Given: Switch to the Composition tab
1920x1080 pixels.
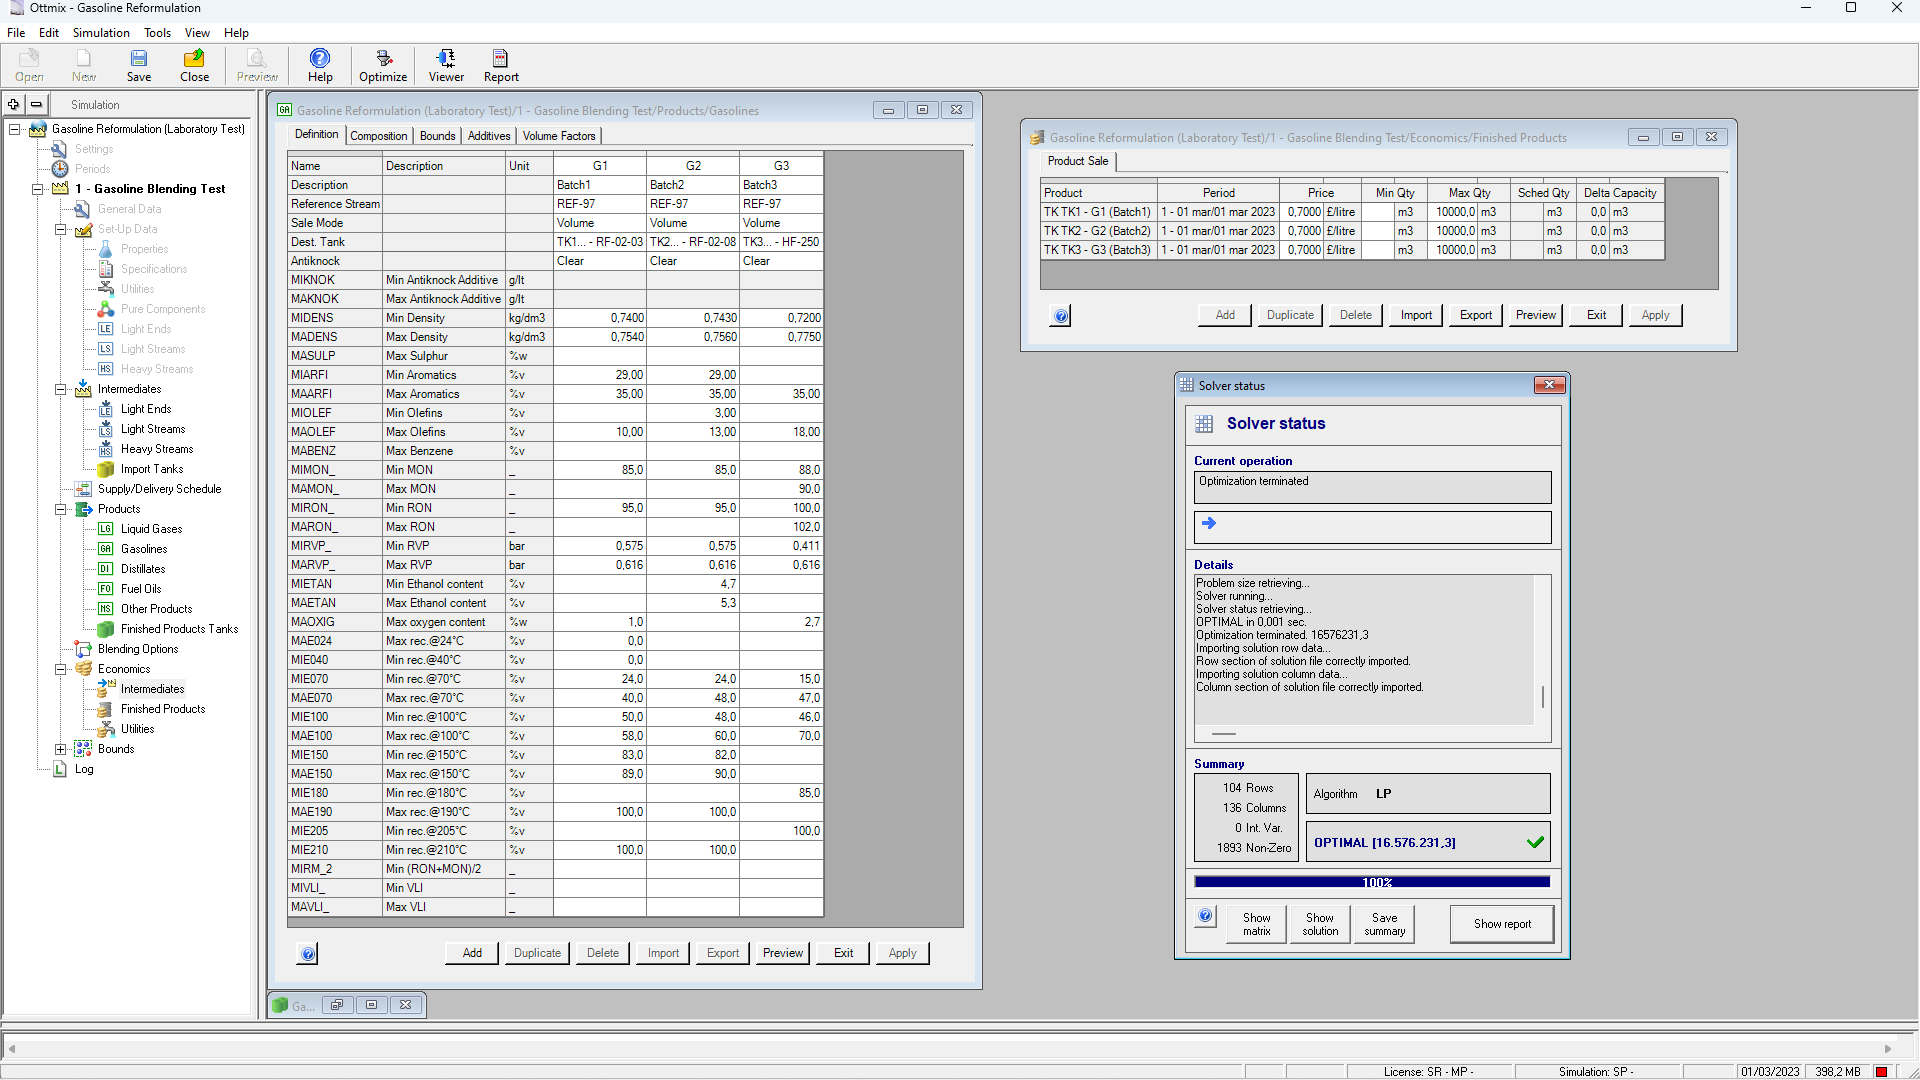Looking at the screenshot, I should [x=378, y=136].
